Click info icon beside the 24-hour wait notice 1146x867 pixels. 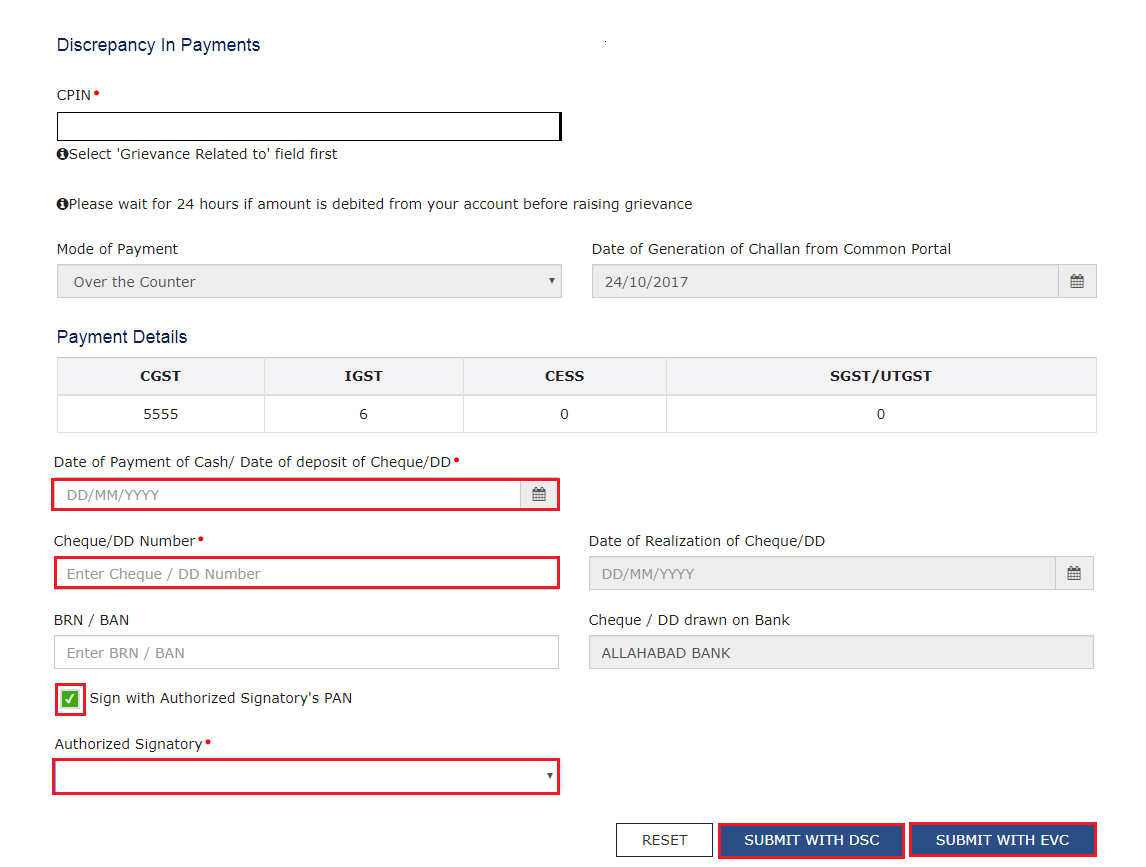[62, 203]
